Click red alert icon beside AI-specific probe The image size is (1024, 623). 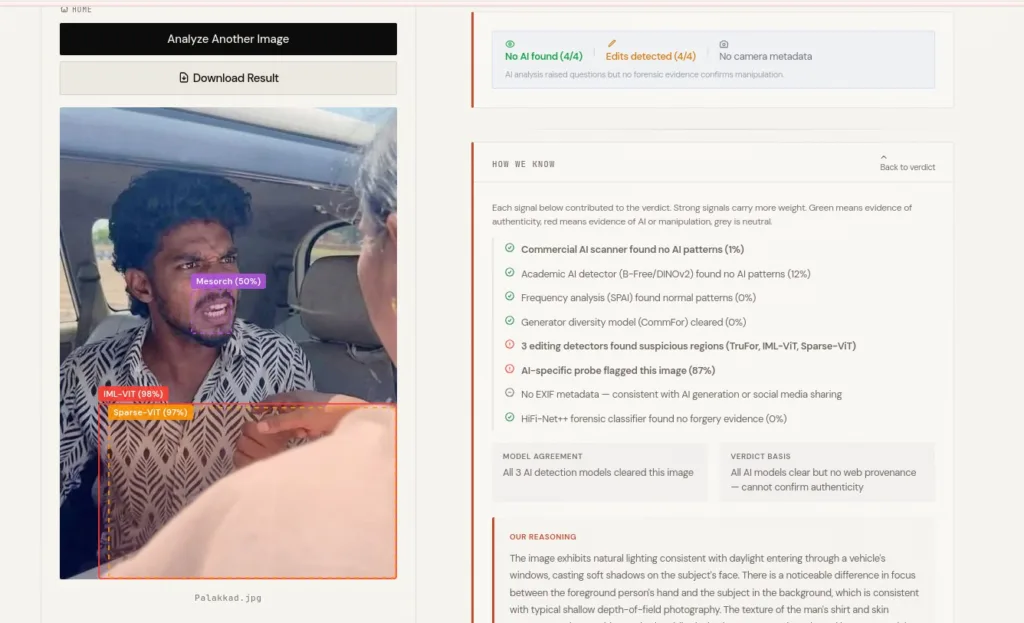(509, 369)
